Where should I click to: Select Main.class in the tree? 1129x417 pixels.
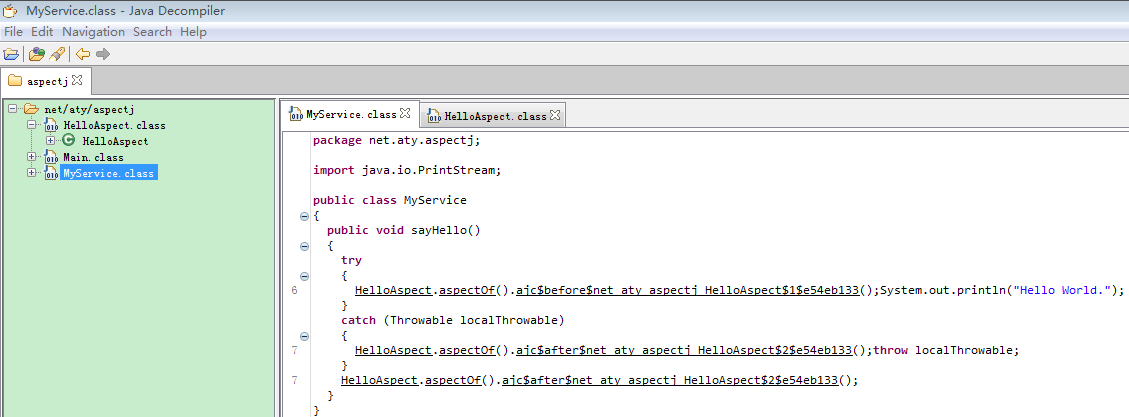pyautogui.click(x=93, y=157)
